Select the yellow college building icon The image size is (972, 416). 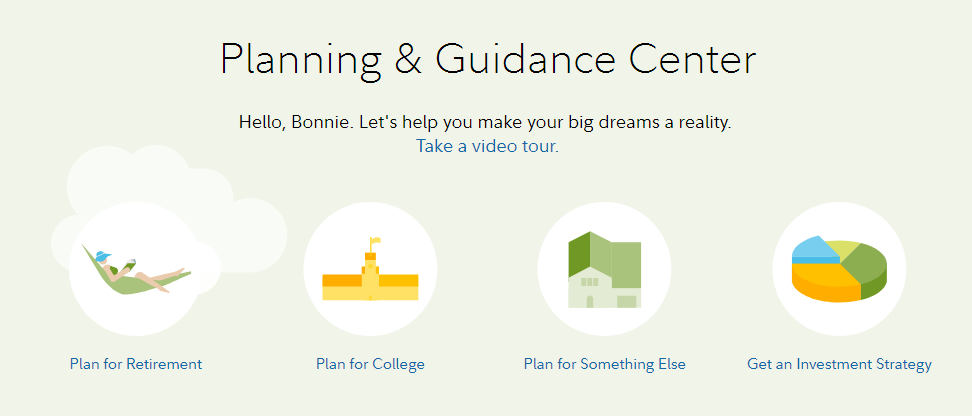(370, 269)
